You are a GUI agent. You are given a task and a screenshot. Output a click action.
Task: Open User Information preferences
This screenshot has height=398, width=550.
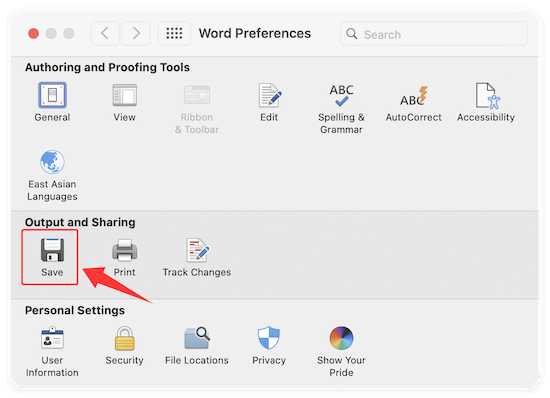52,351
